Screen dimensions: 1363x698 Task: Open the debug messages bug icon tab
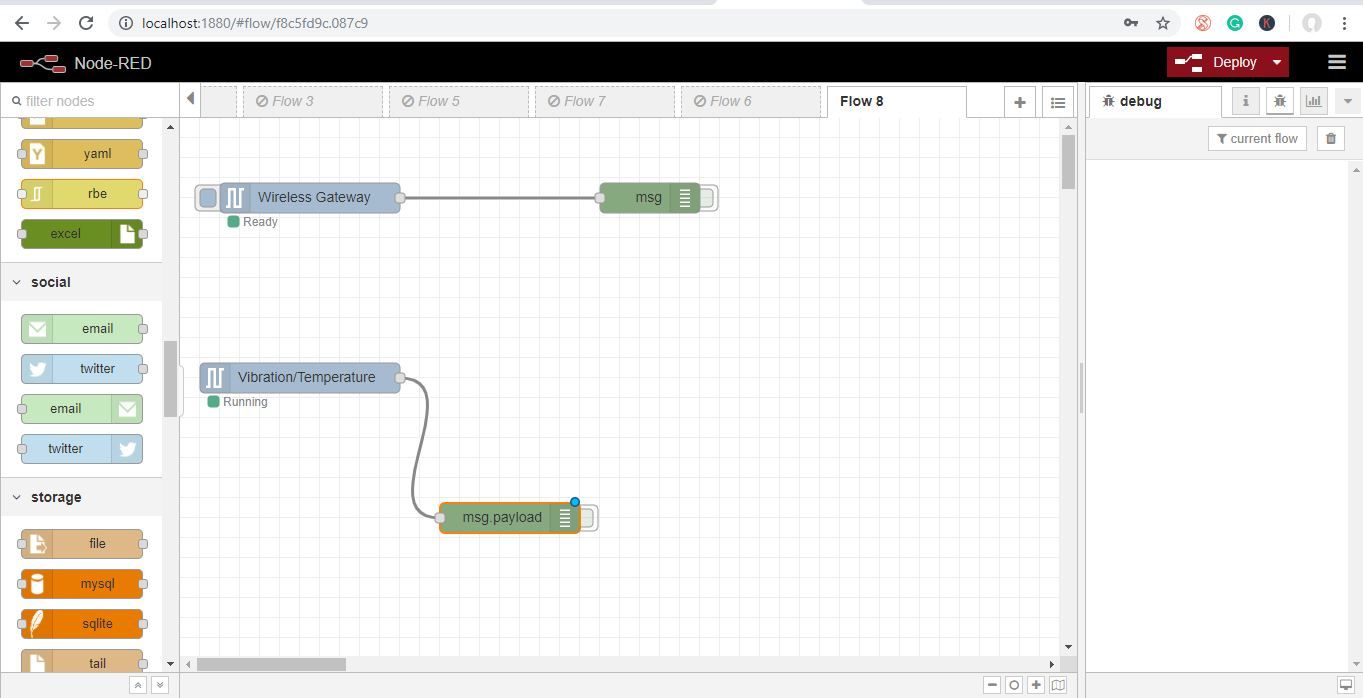(x=1279, y=101)
